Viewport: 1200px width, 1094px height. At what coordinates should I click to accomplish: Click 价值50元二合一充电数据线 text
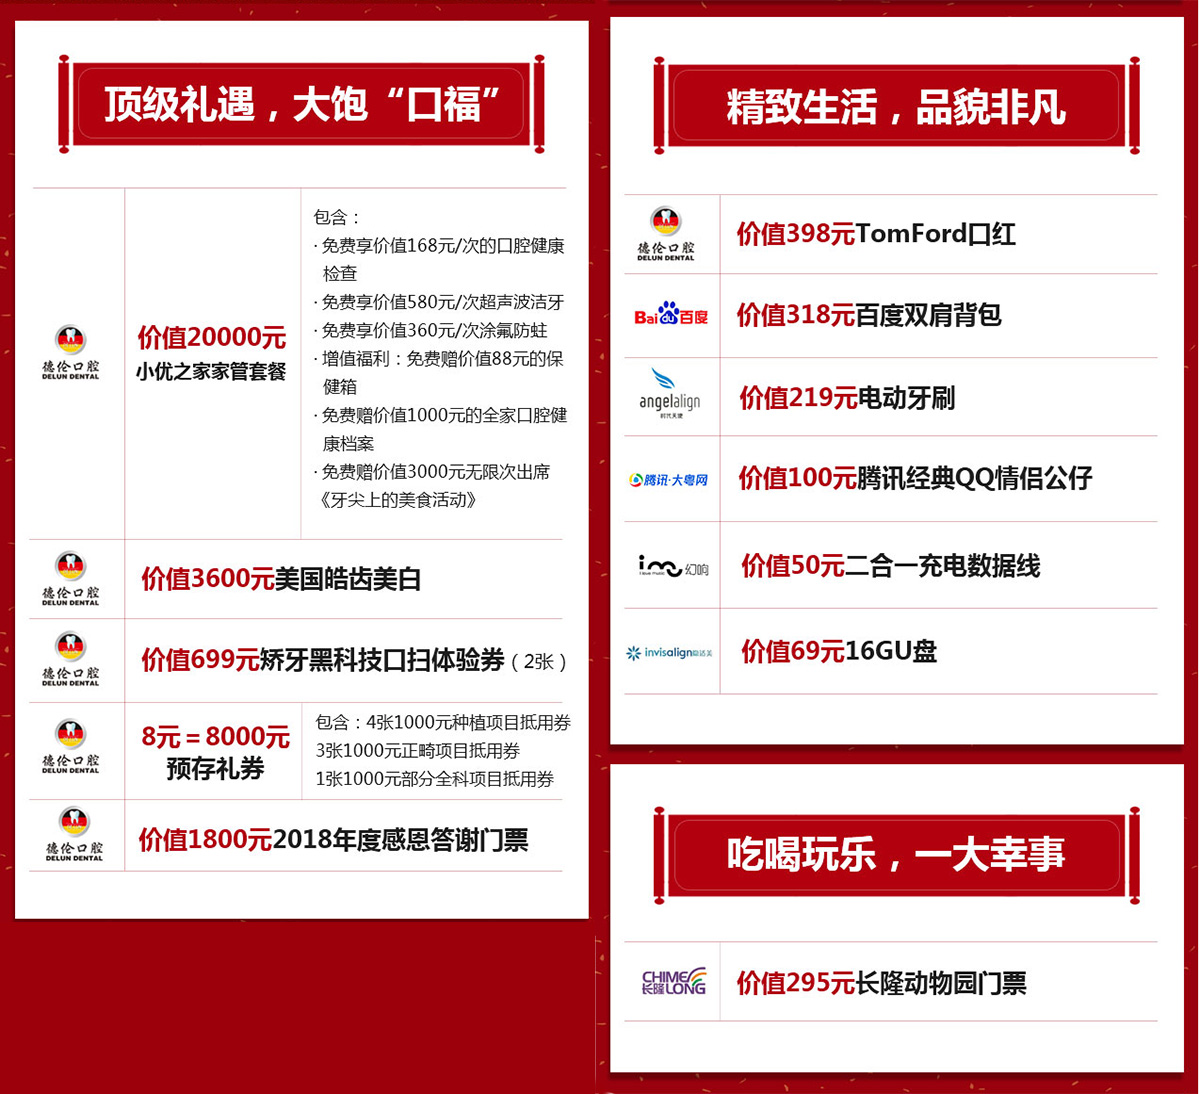pos(890,566)
